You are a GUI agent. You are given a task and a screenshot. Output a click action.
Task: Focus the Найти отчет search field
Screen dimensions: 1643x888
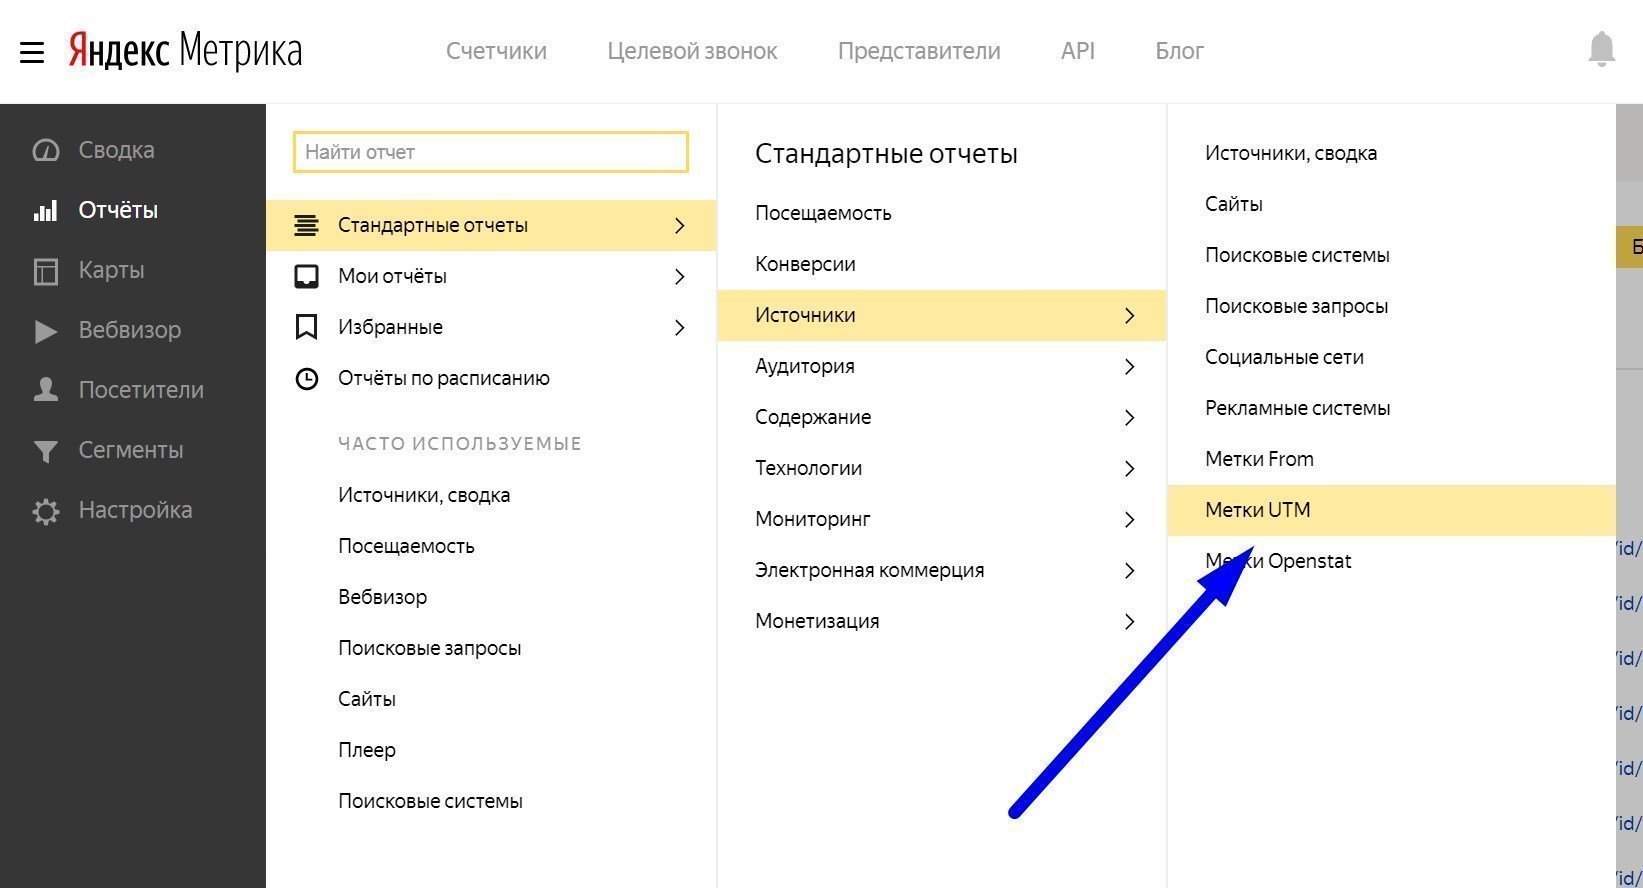(x=491, y=152)
